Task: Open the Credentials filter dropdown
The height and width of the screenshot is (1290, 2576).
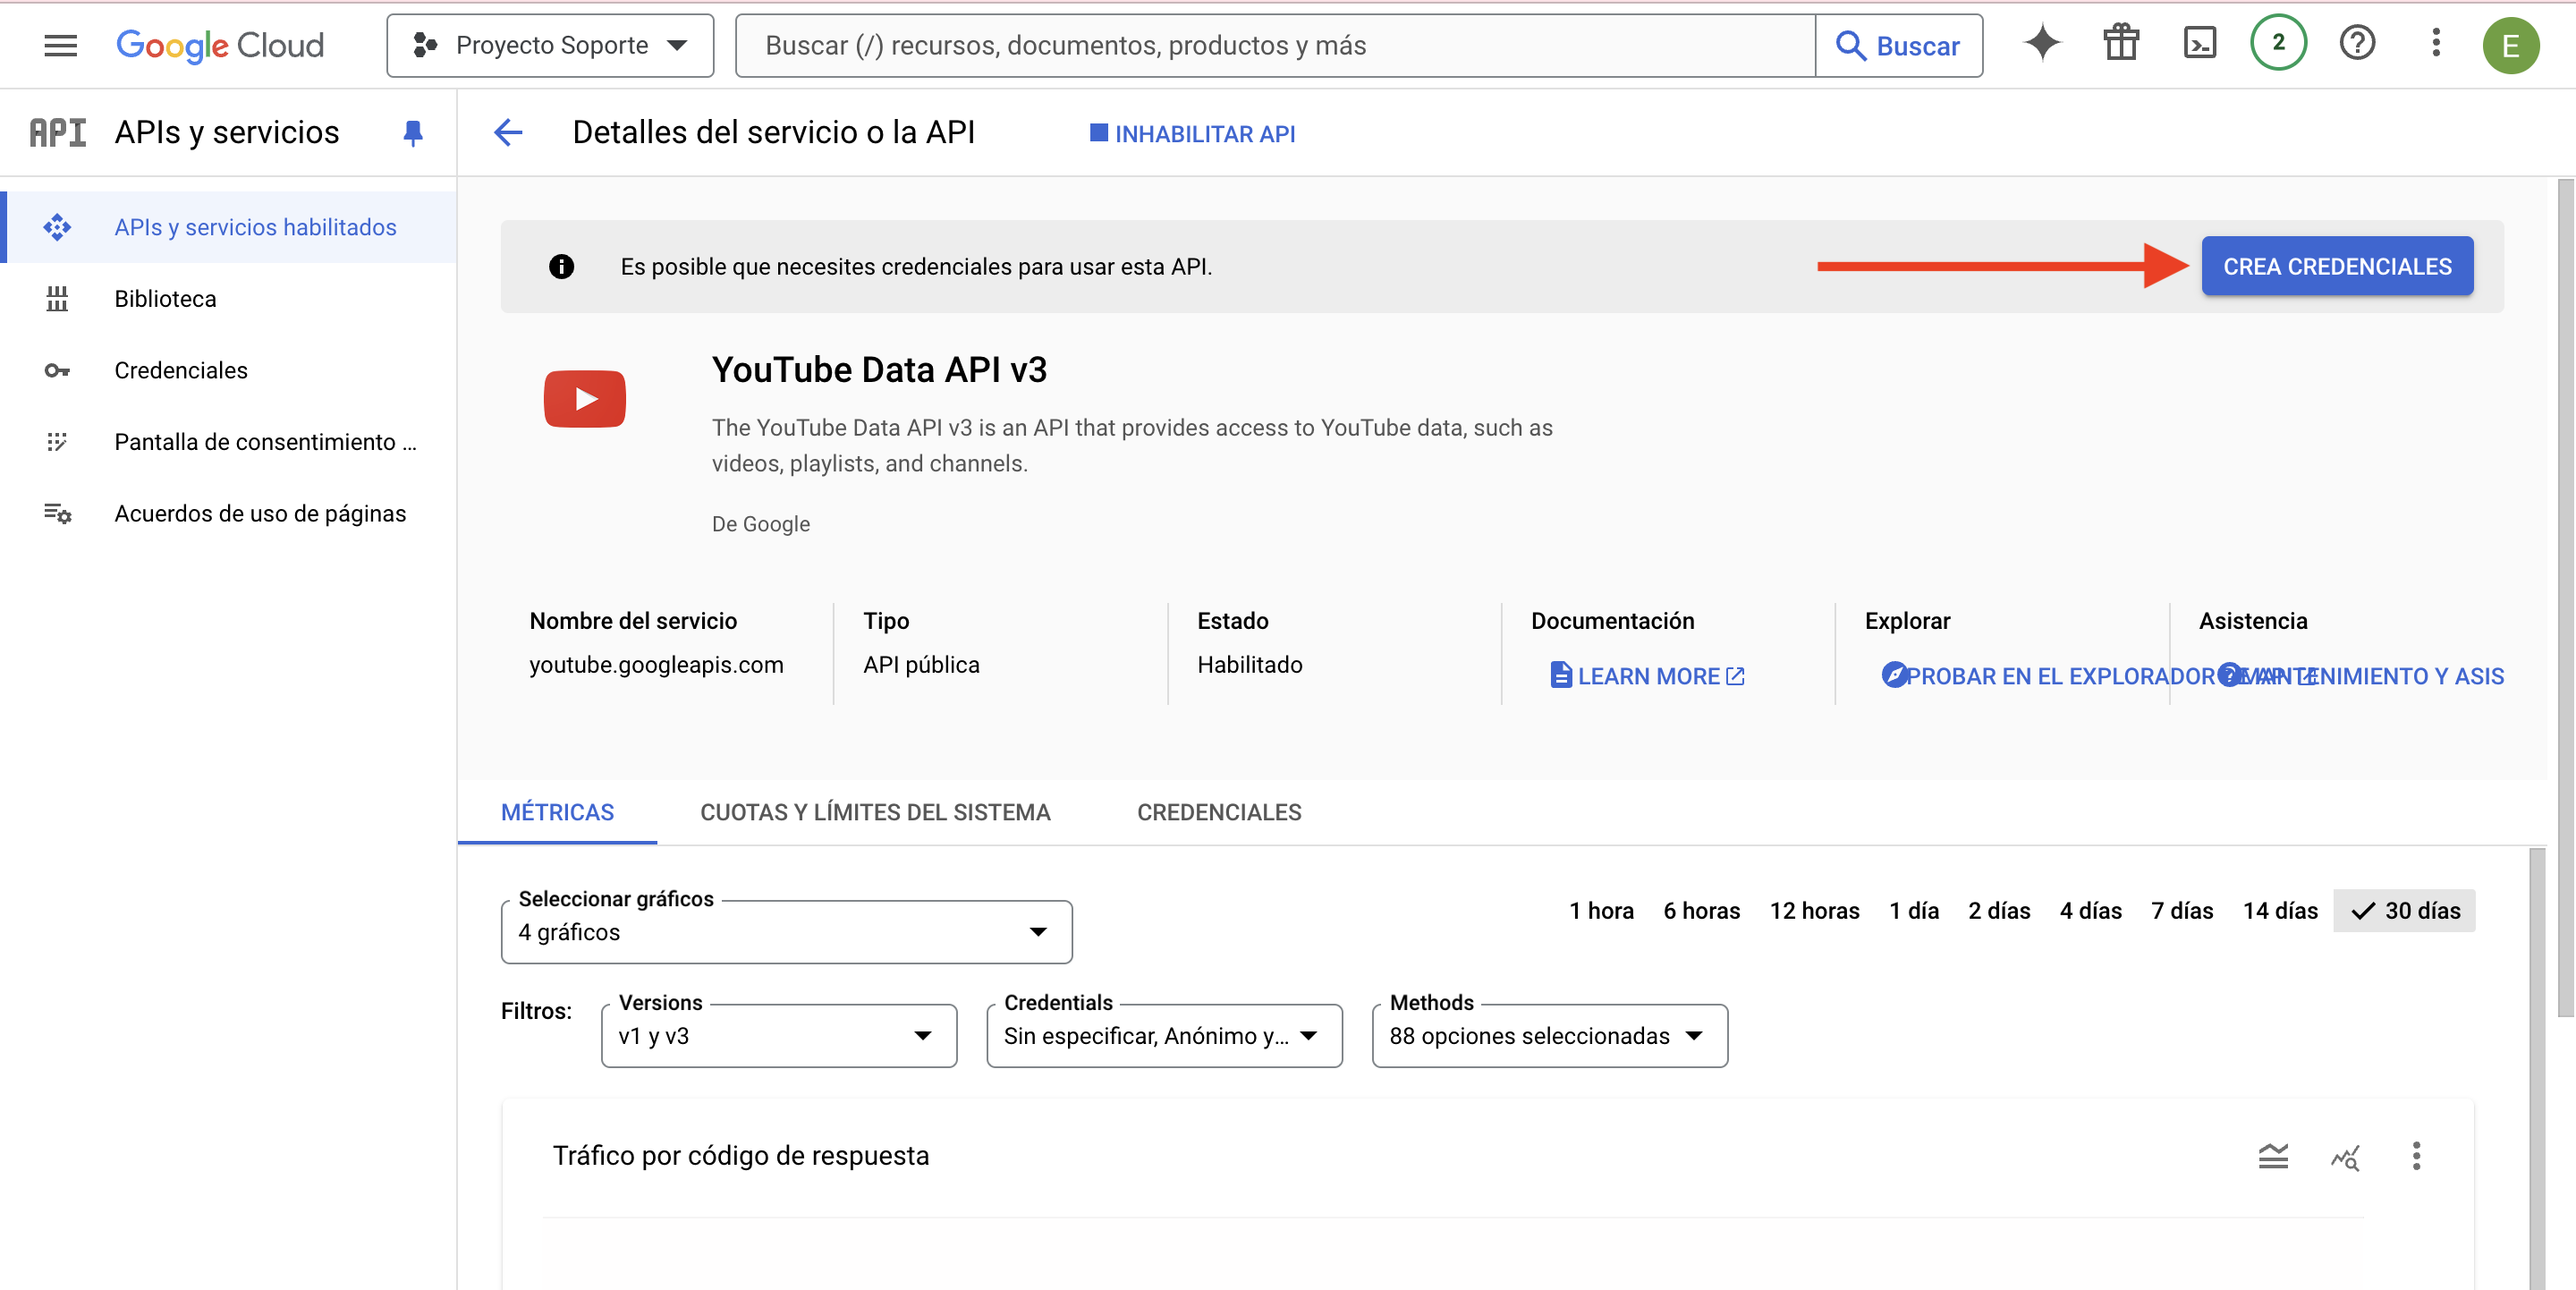Action: coord(1164,1036)
